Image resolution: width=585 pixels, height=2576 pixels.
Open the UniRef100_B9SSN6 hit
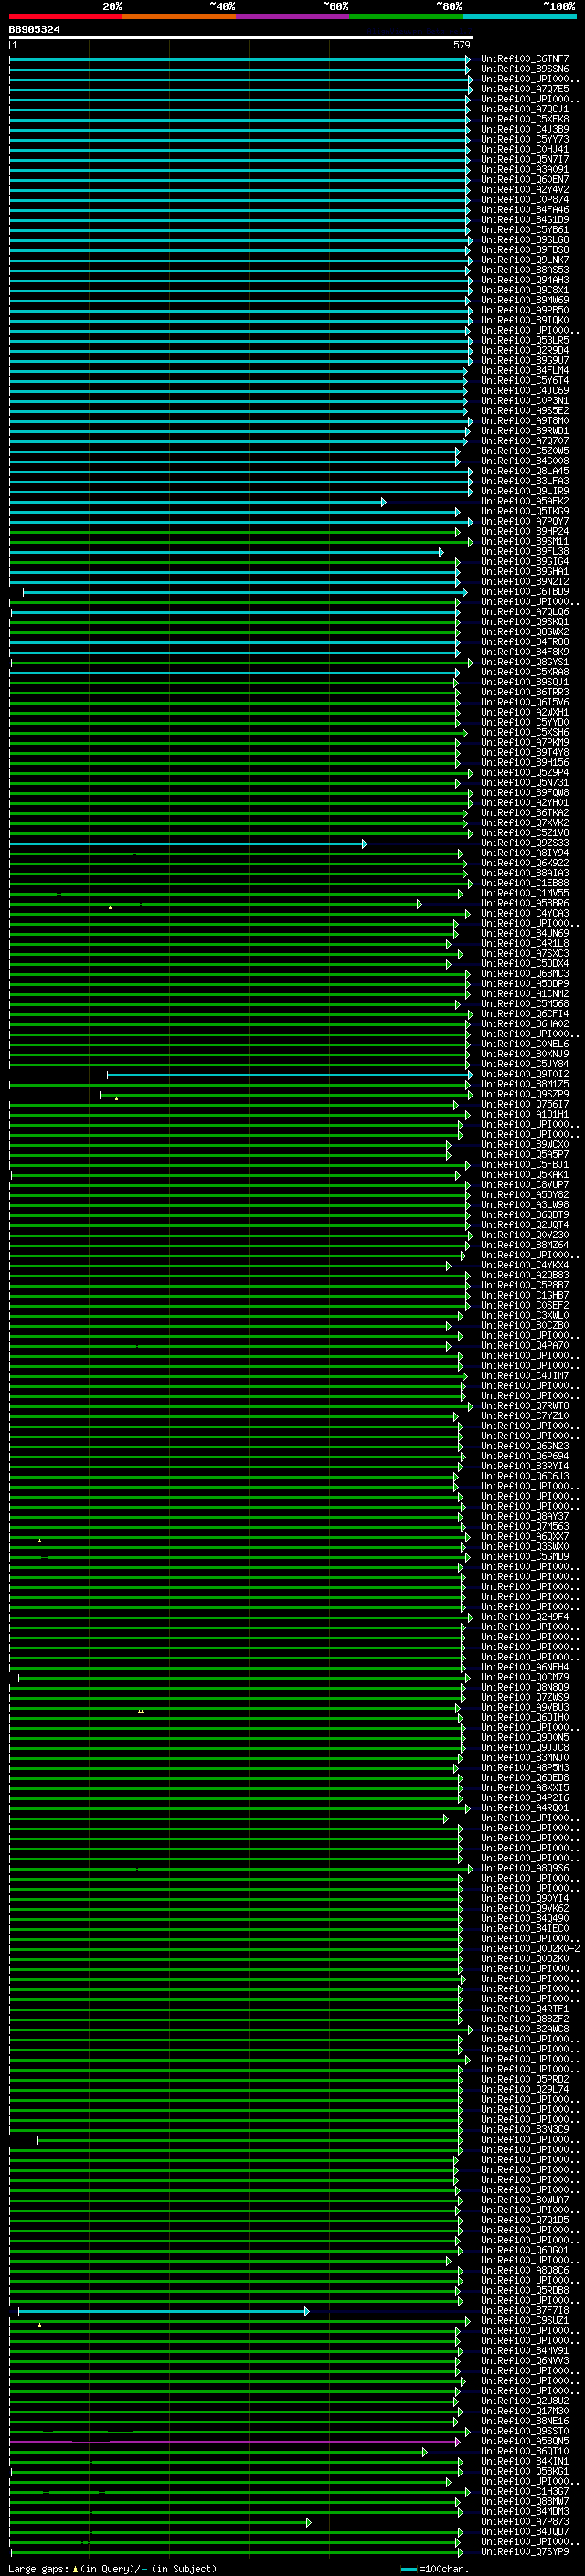[x=524, y=69]
